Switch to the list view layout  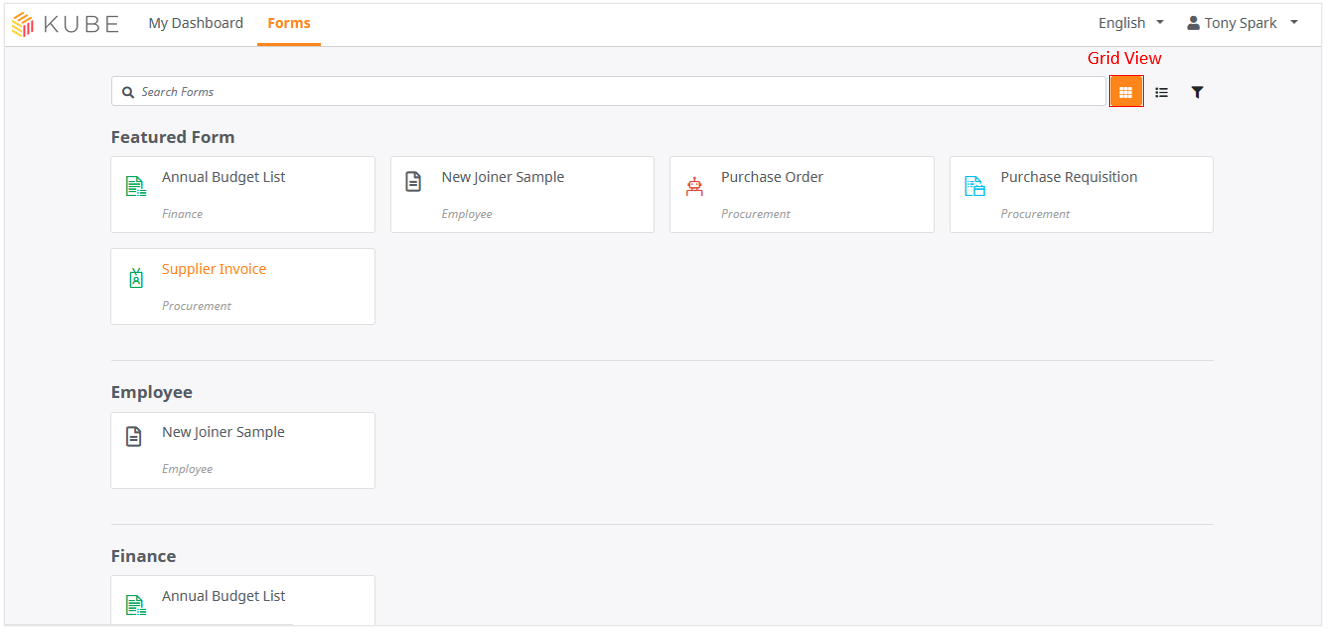1161,92
